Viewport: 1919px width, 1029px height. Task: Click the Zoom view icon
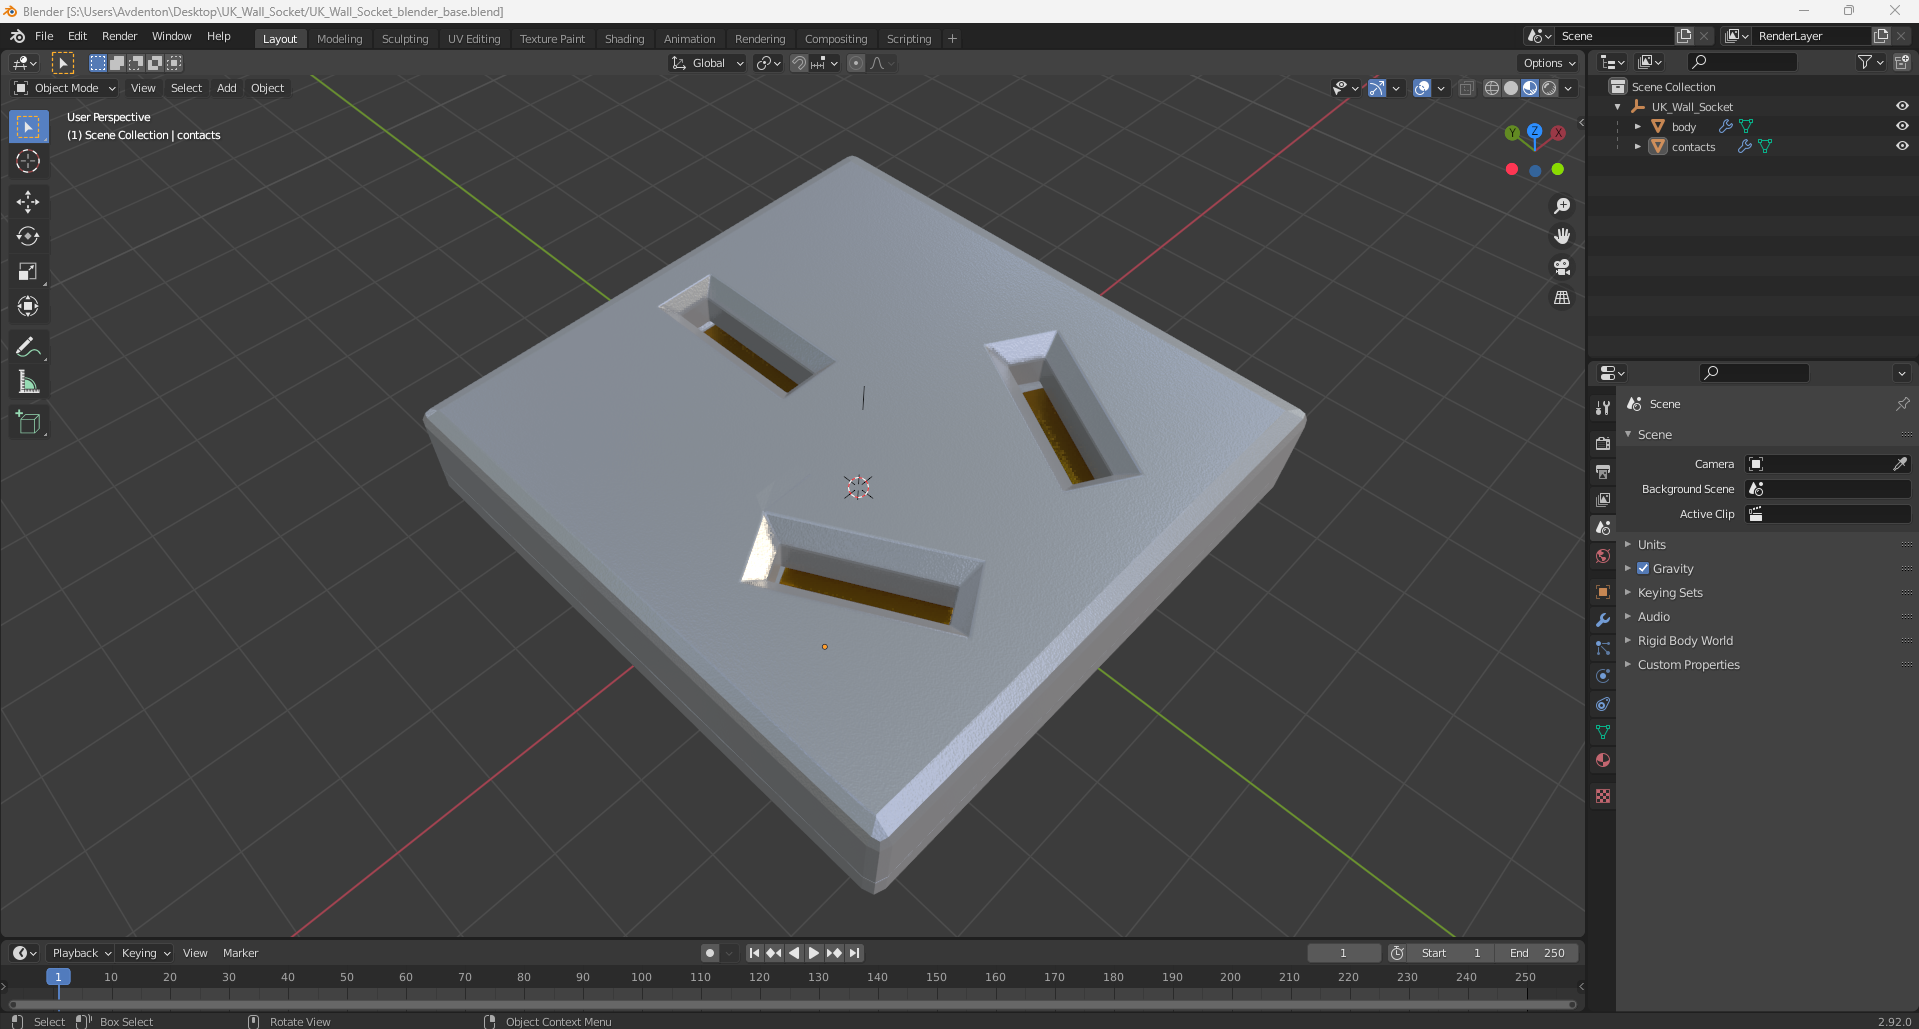(x=1562, y=206)
